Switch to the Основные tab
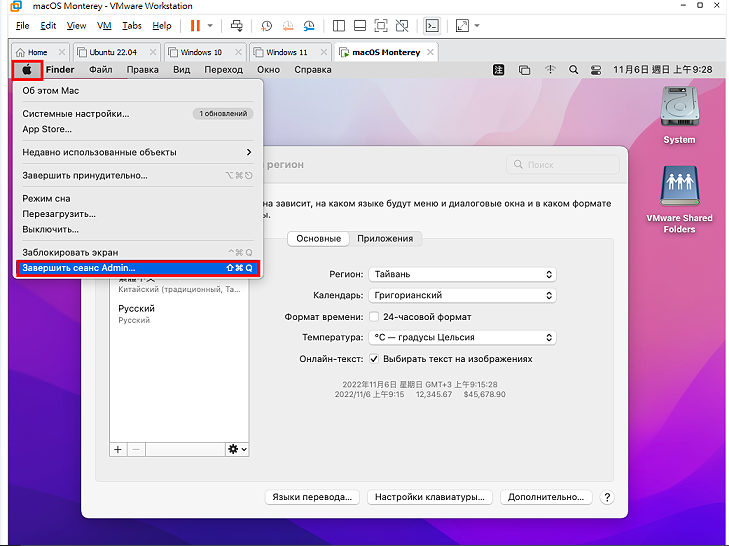 pos(318,239)
